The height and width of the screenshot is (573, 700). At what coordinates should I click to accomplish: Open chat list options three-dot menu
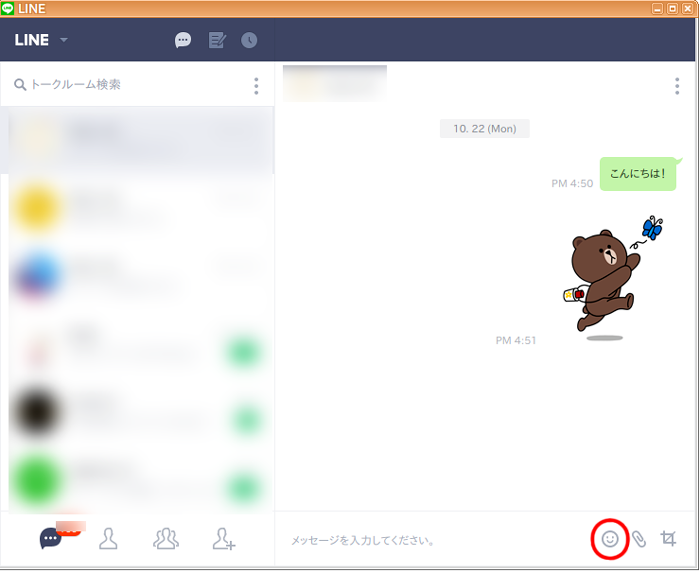click(x=256, y=86)
